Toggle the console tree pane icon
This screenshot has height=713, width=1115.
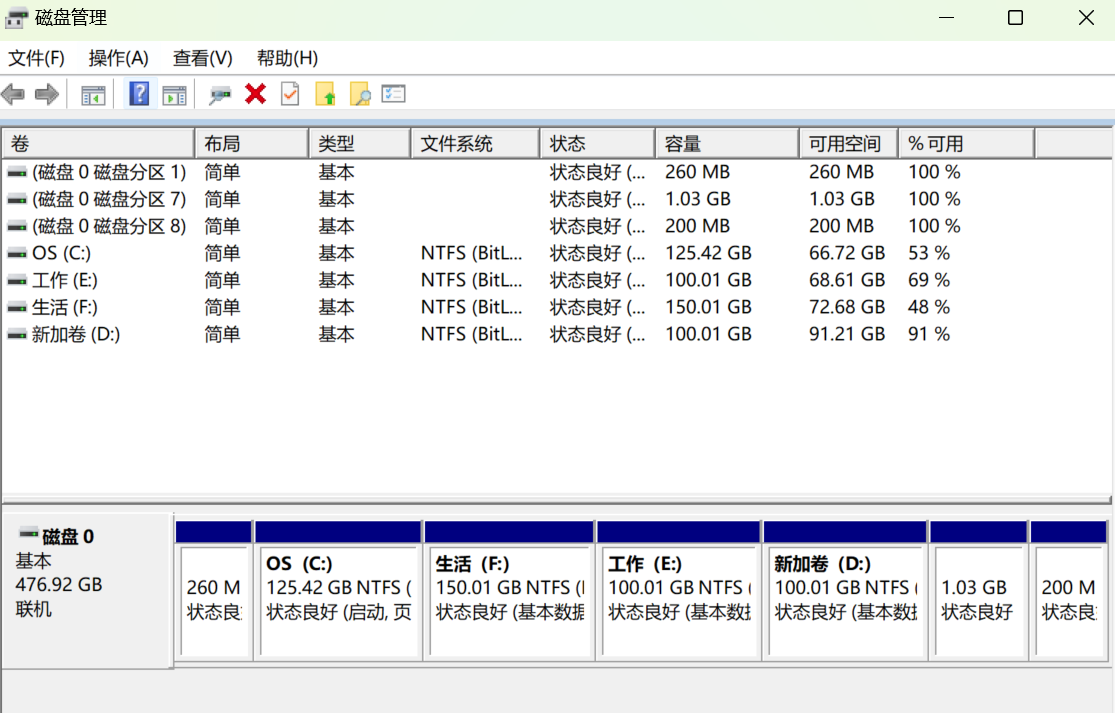point(93,95)
